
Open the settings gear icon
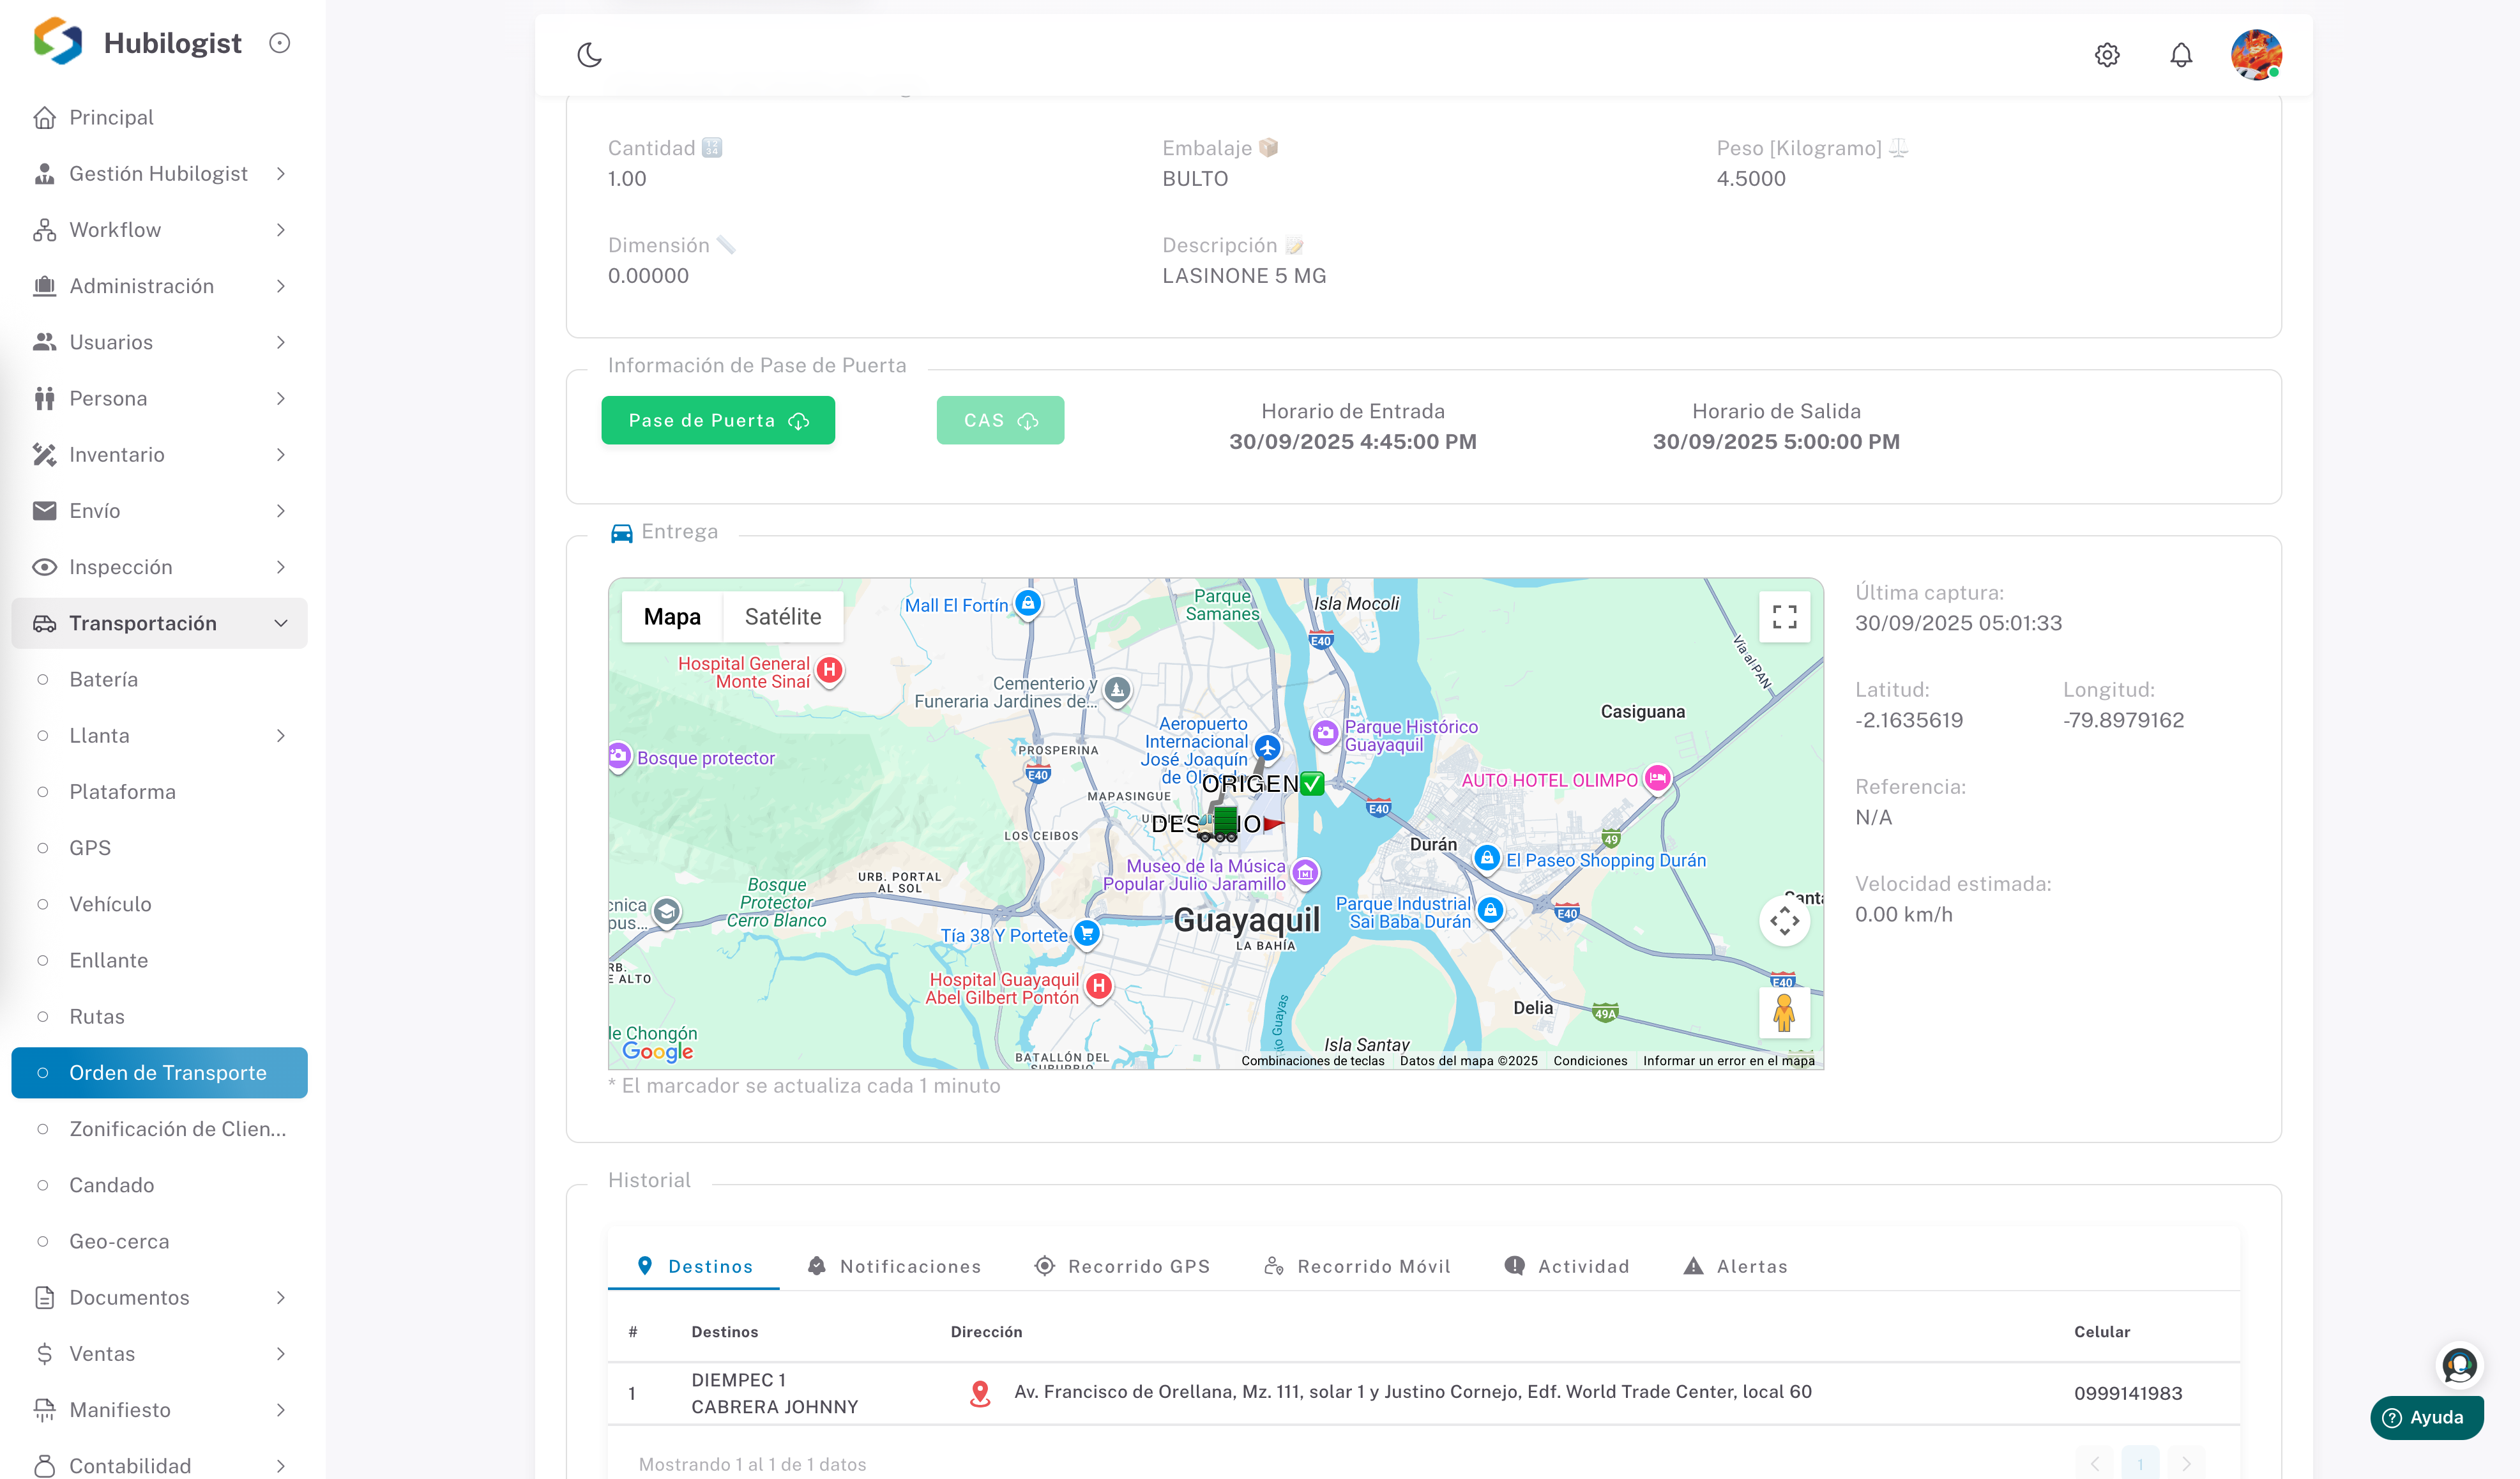(x=2107, y=55)
